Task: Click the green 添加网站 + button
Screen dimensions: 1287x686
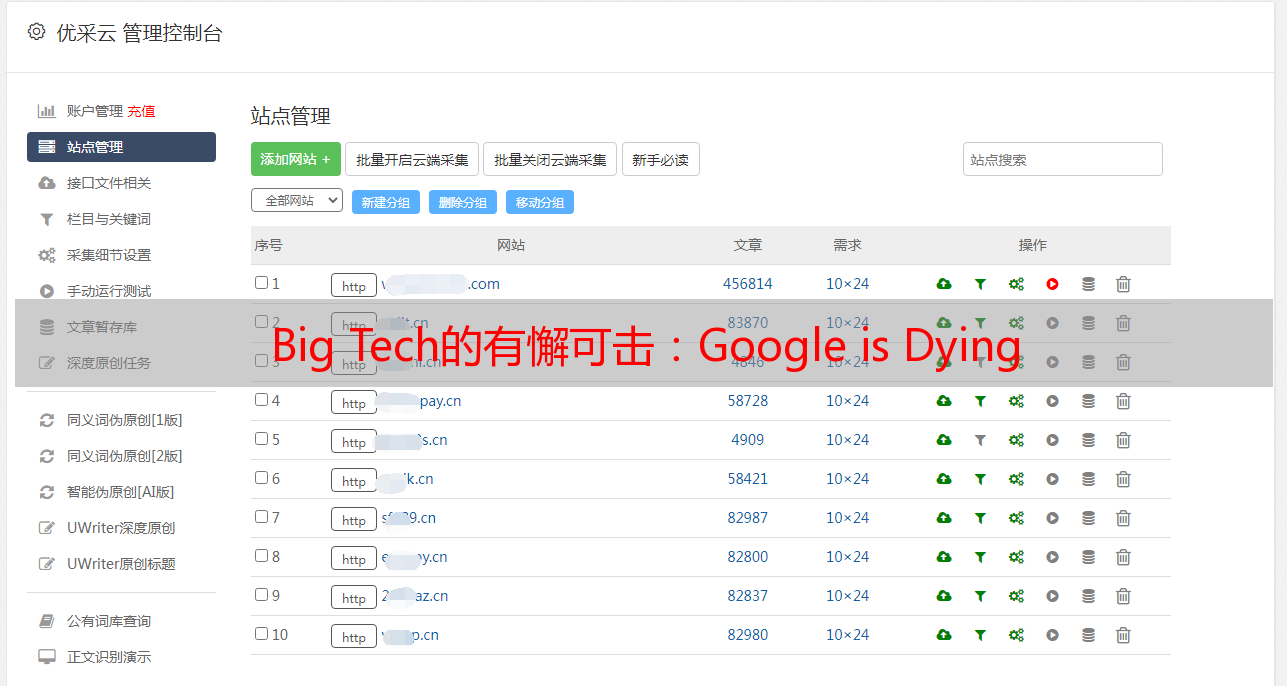Action: click(295, 159)
